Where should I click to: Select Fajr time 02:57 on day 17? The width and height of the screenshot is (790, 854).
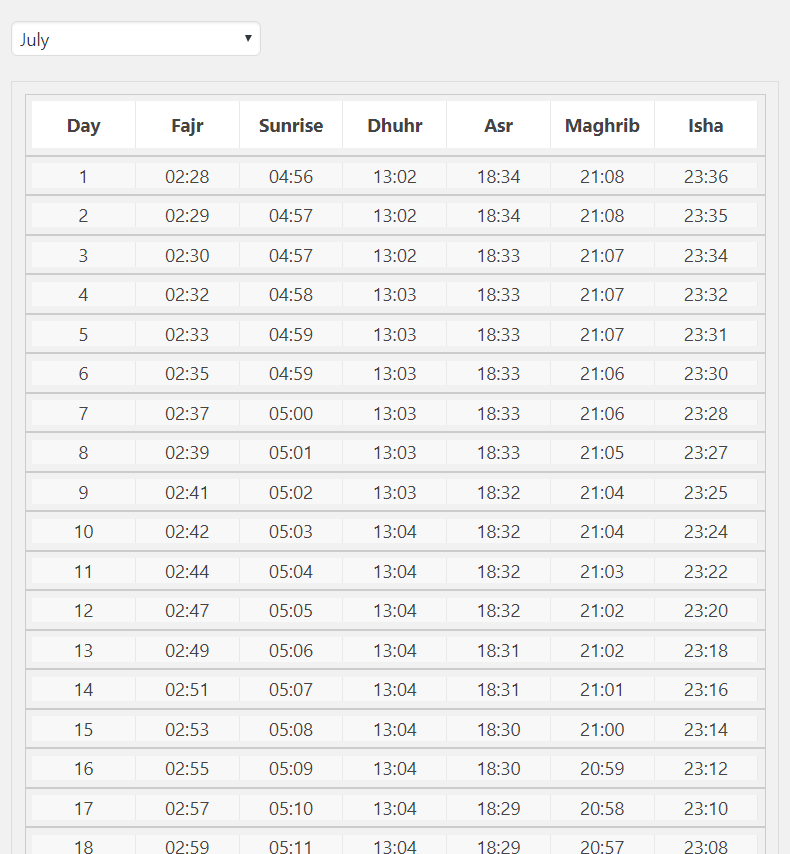coord(187,808)
